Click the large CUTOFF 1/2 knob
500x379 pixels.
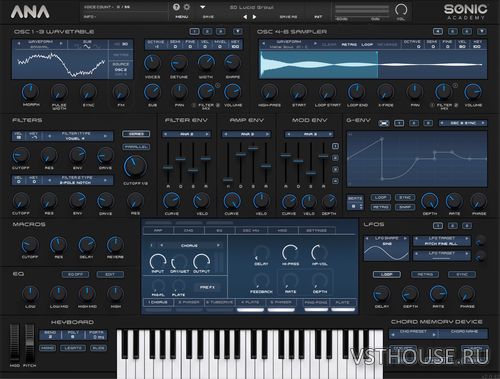click(135, 166)
